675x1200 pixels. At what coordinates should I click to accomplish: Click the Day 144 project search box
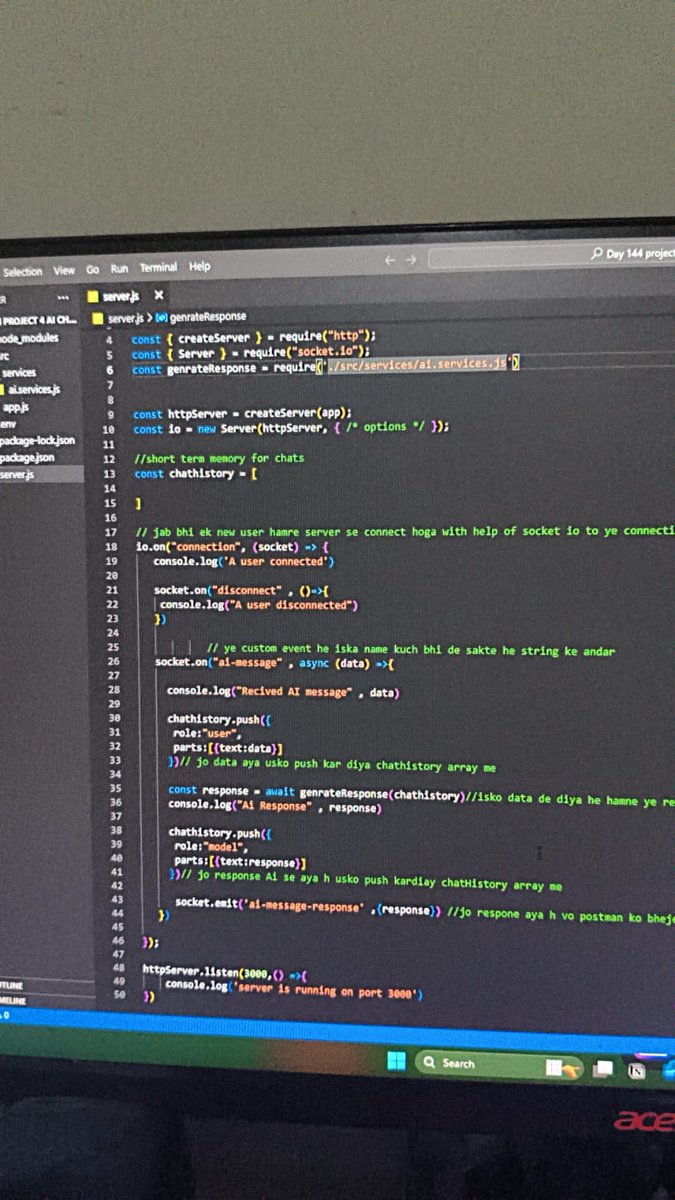(551, 257)
